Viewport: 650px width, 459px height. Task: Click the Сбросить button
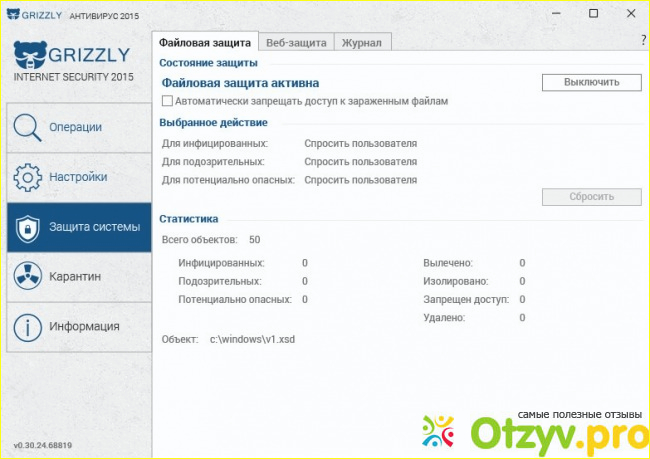point(591,196)
